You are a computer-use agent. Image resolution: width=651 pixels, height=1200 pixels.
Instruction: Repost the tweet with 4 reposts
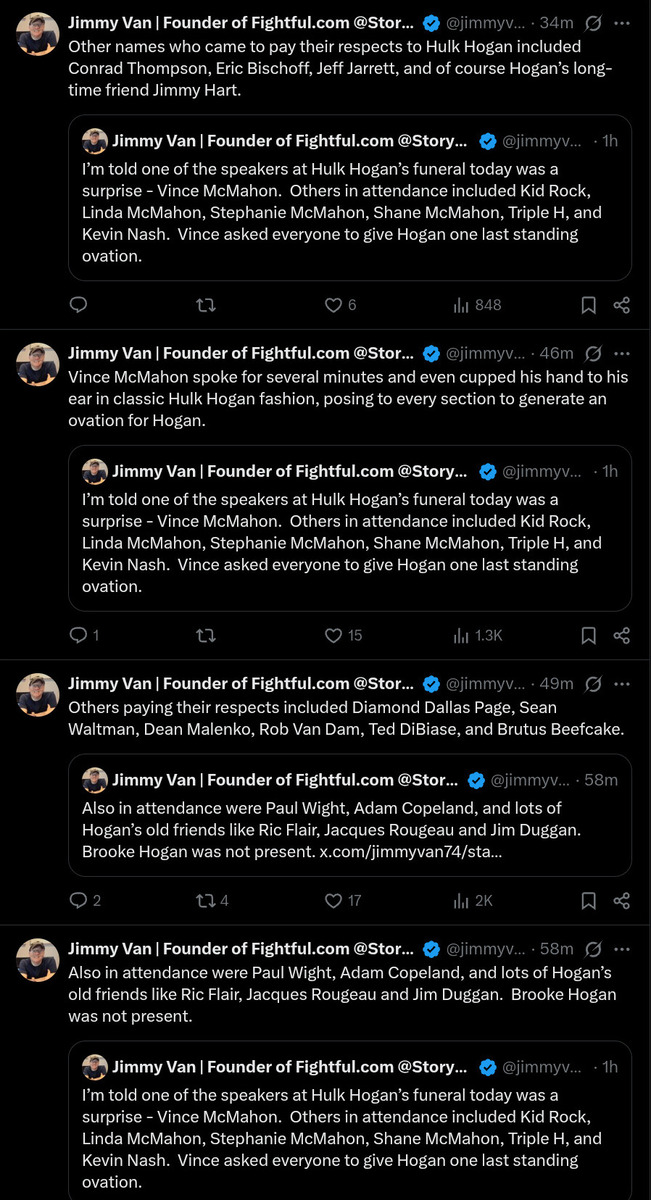[212, 900]
